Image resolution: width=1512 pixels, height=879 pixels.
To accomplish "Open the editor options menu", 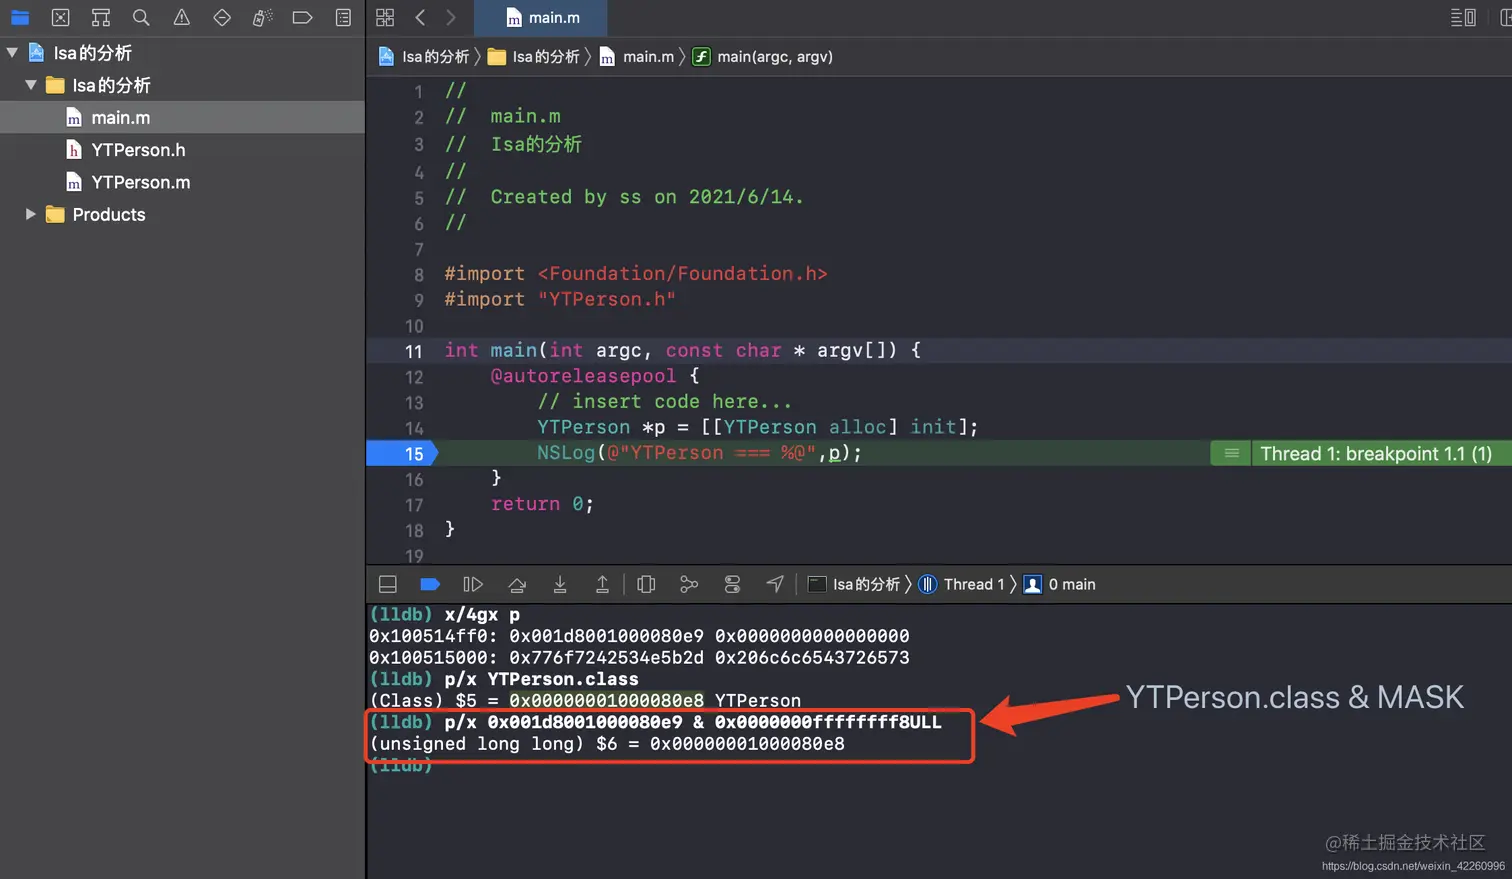I will coord(1463,17).
